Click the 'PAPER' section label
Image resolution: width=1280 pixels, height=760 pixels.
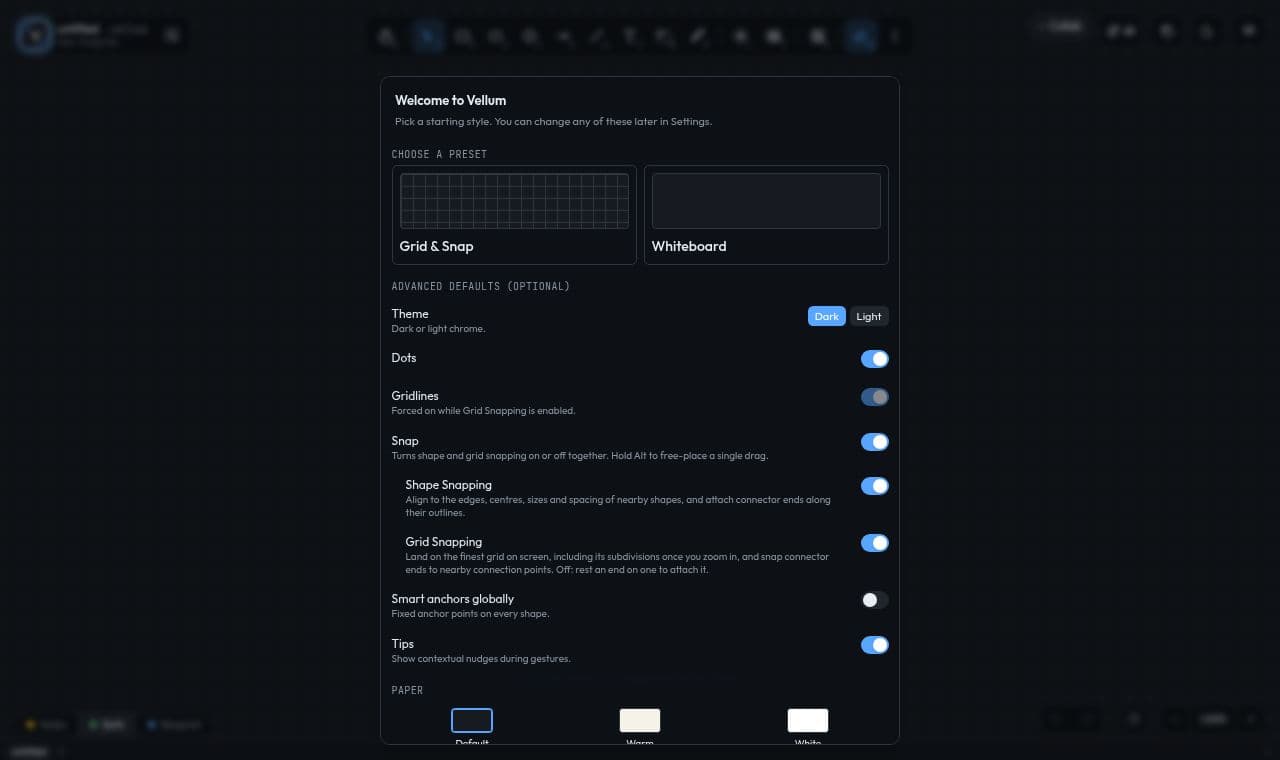[x=407, y=690]
